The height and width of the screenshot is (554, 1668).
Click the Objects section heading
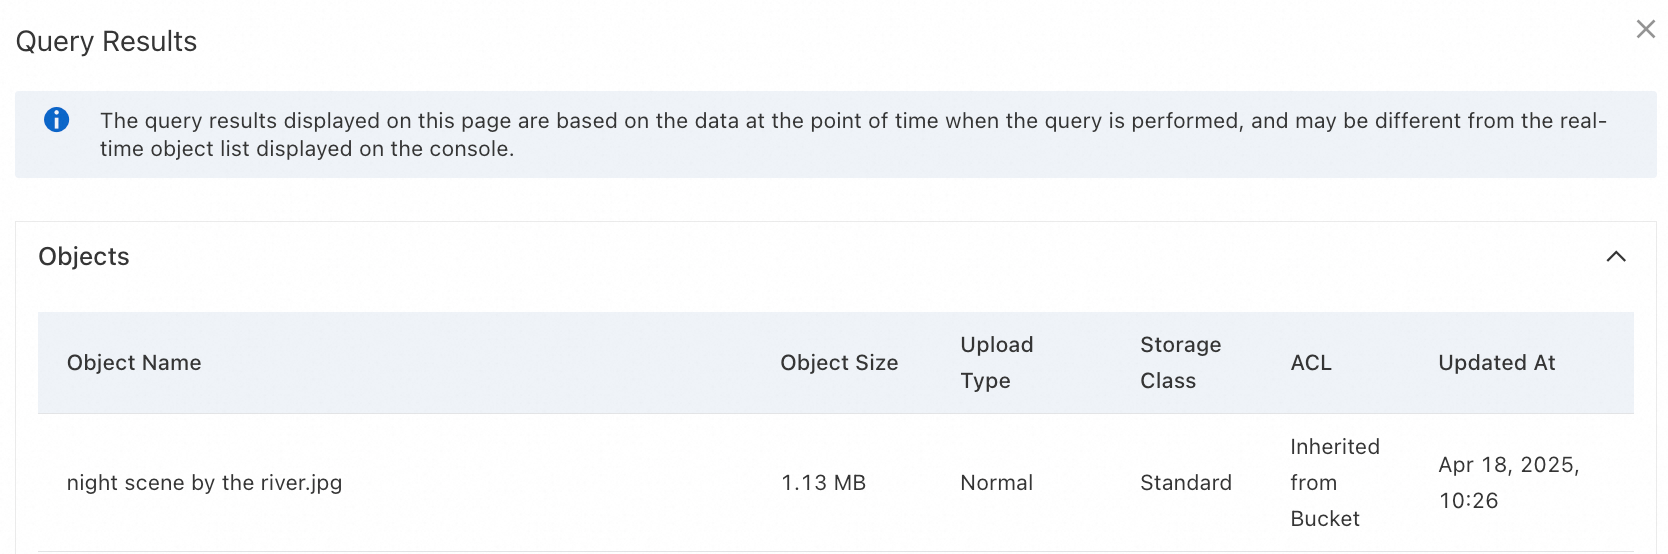pyautogui.click(x=84, y=257)
